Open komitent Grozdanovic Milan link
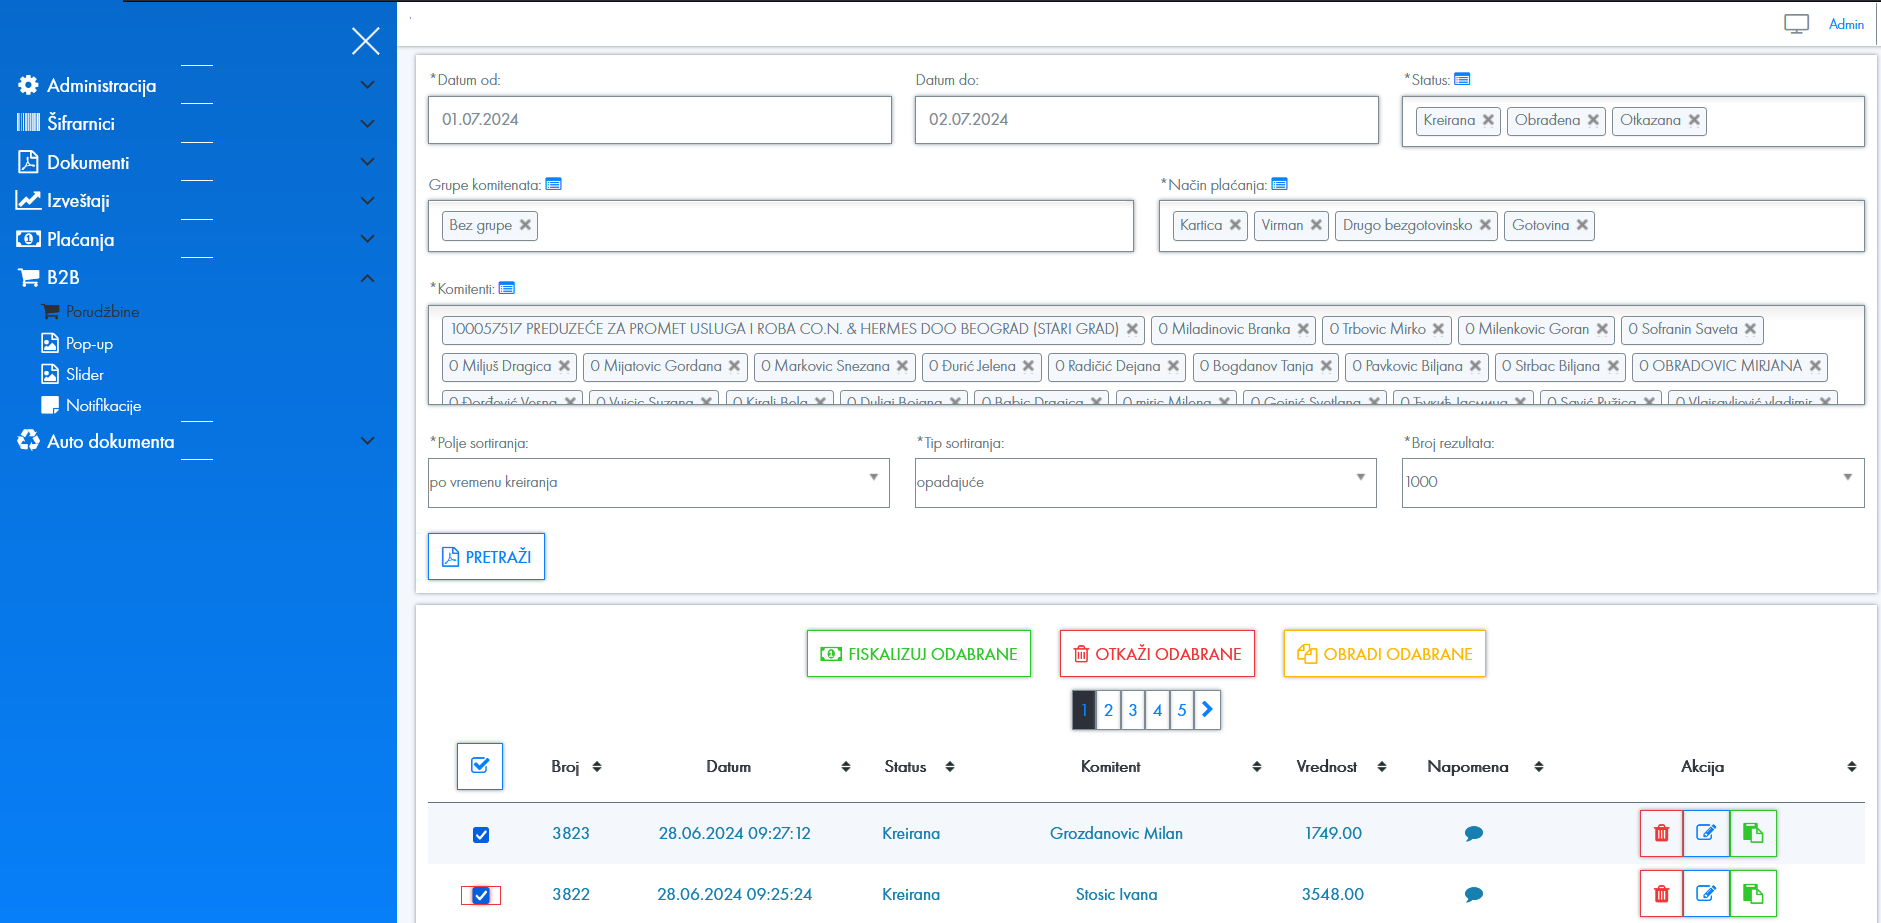 click(1116, 833)
